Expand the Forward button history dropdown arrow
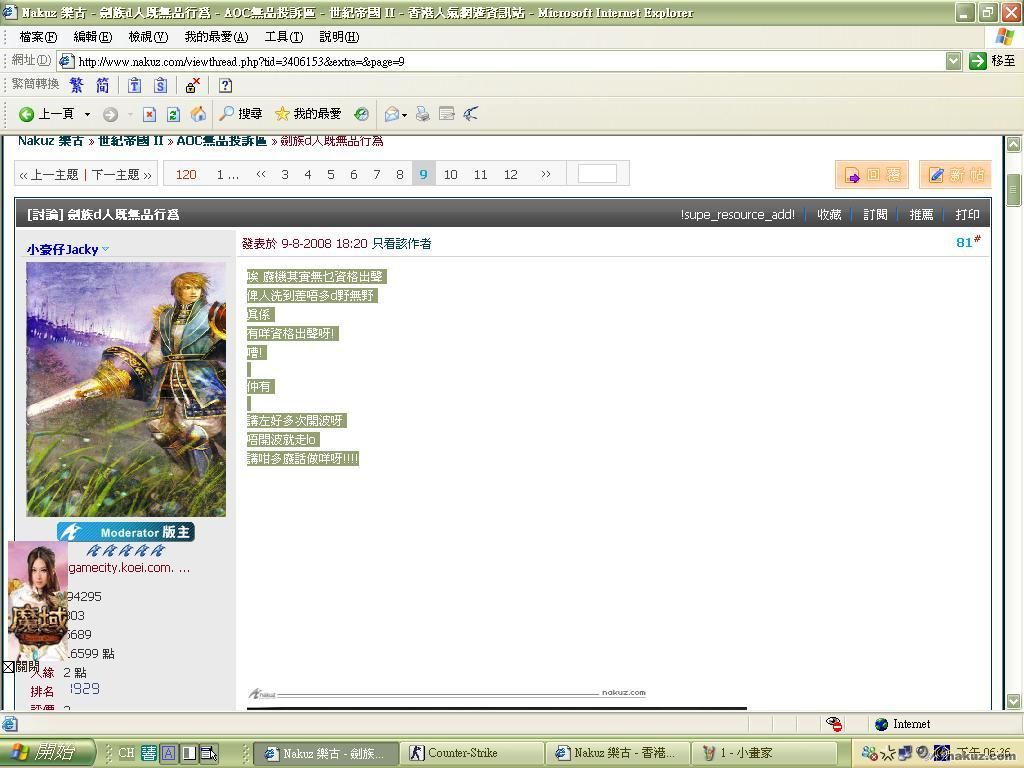This screenshot has height=768, width=1024. 130,114
